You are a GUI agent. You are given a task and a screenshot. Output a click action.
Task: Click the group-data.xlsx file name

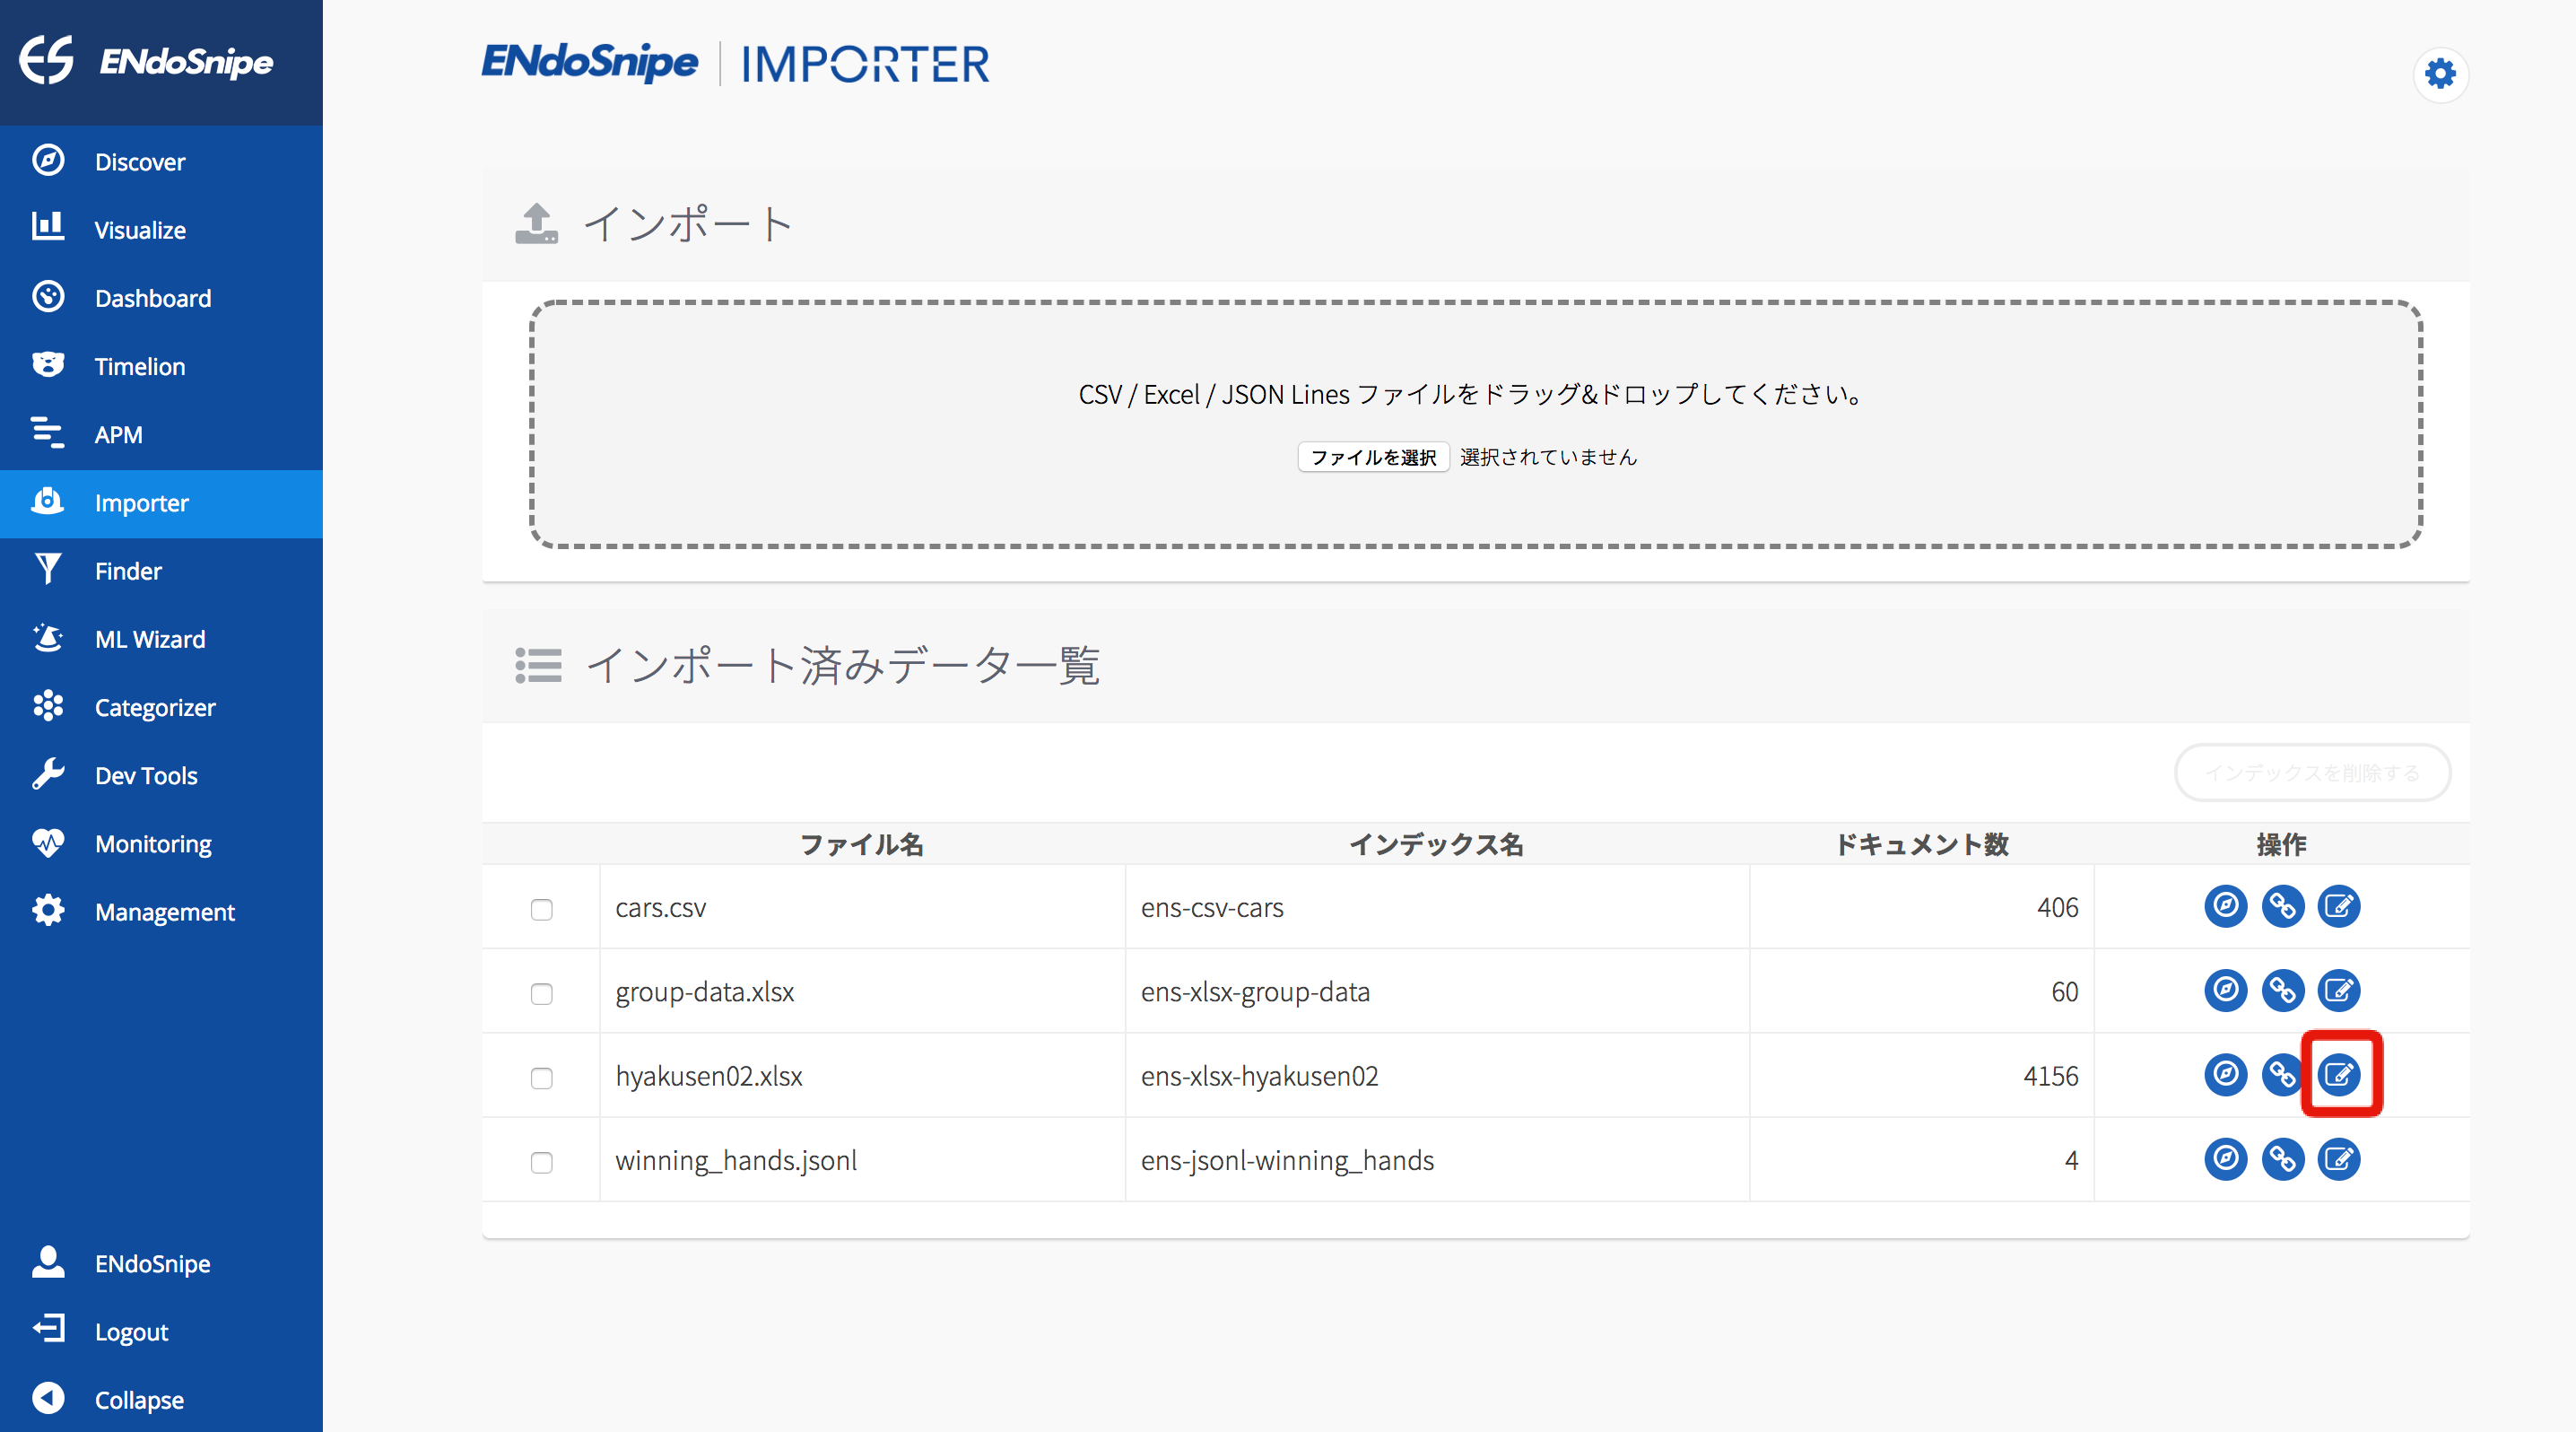(x=705, y=992)
